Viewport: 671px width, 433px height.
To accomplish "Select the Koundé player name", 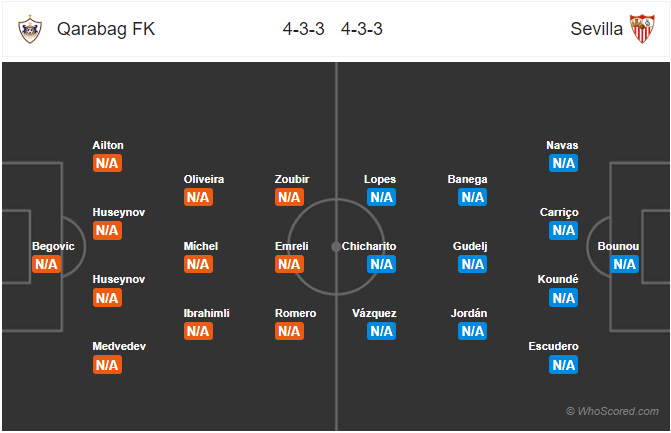I will tap(558, 279).
